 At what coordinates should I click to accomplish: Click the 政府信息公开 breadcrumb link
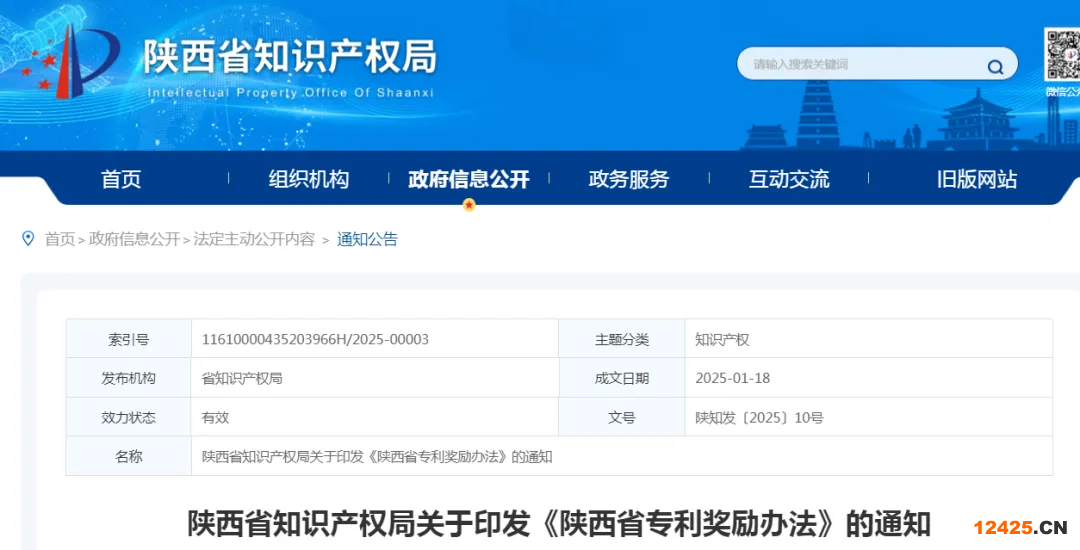click(134, 239)
